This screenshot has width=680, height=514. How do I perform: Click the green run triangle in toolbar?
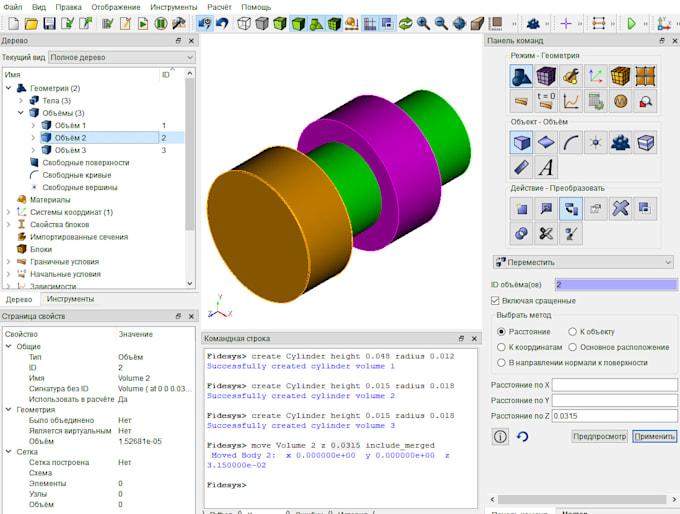pyautogui.click(x=631, y=23)
